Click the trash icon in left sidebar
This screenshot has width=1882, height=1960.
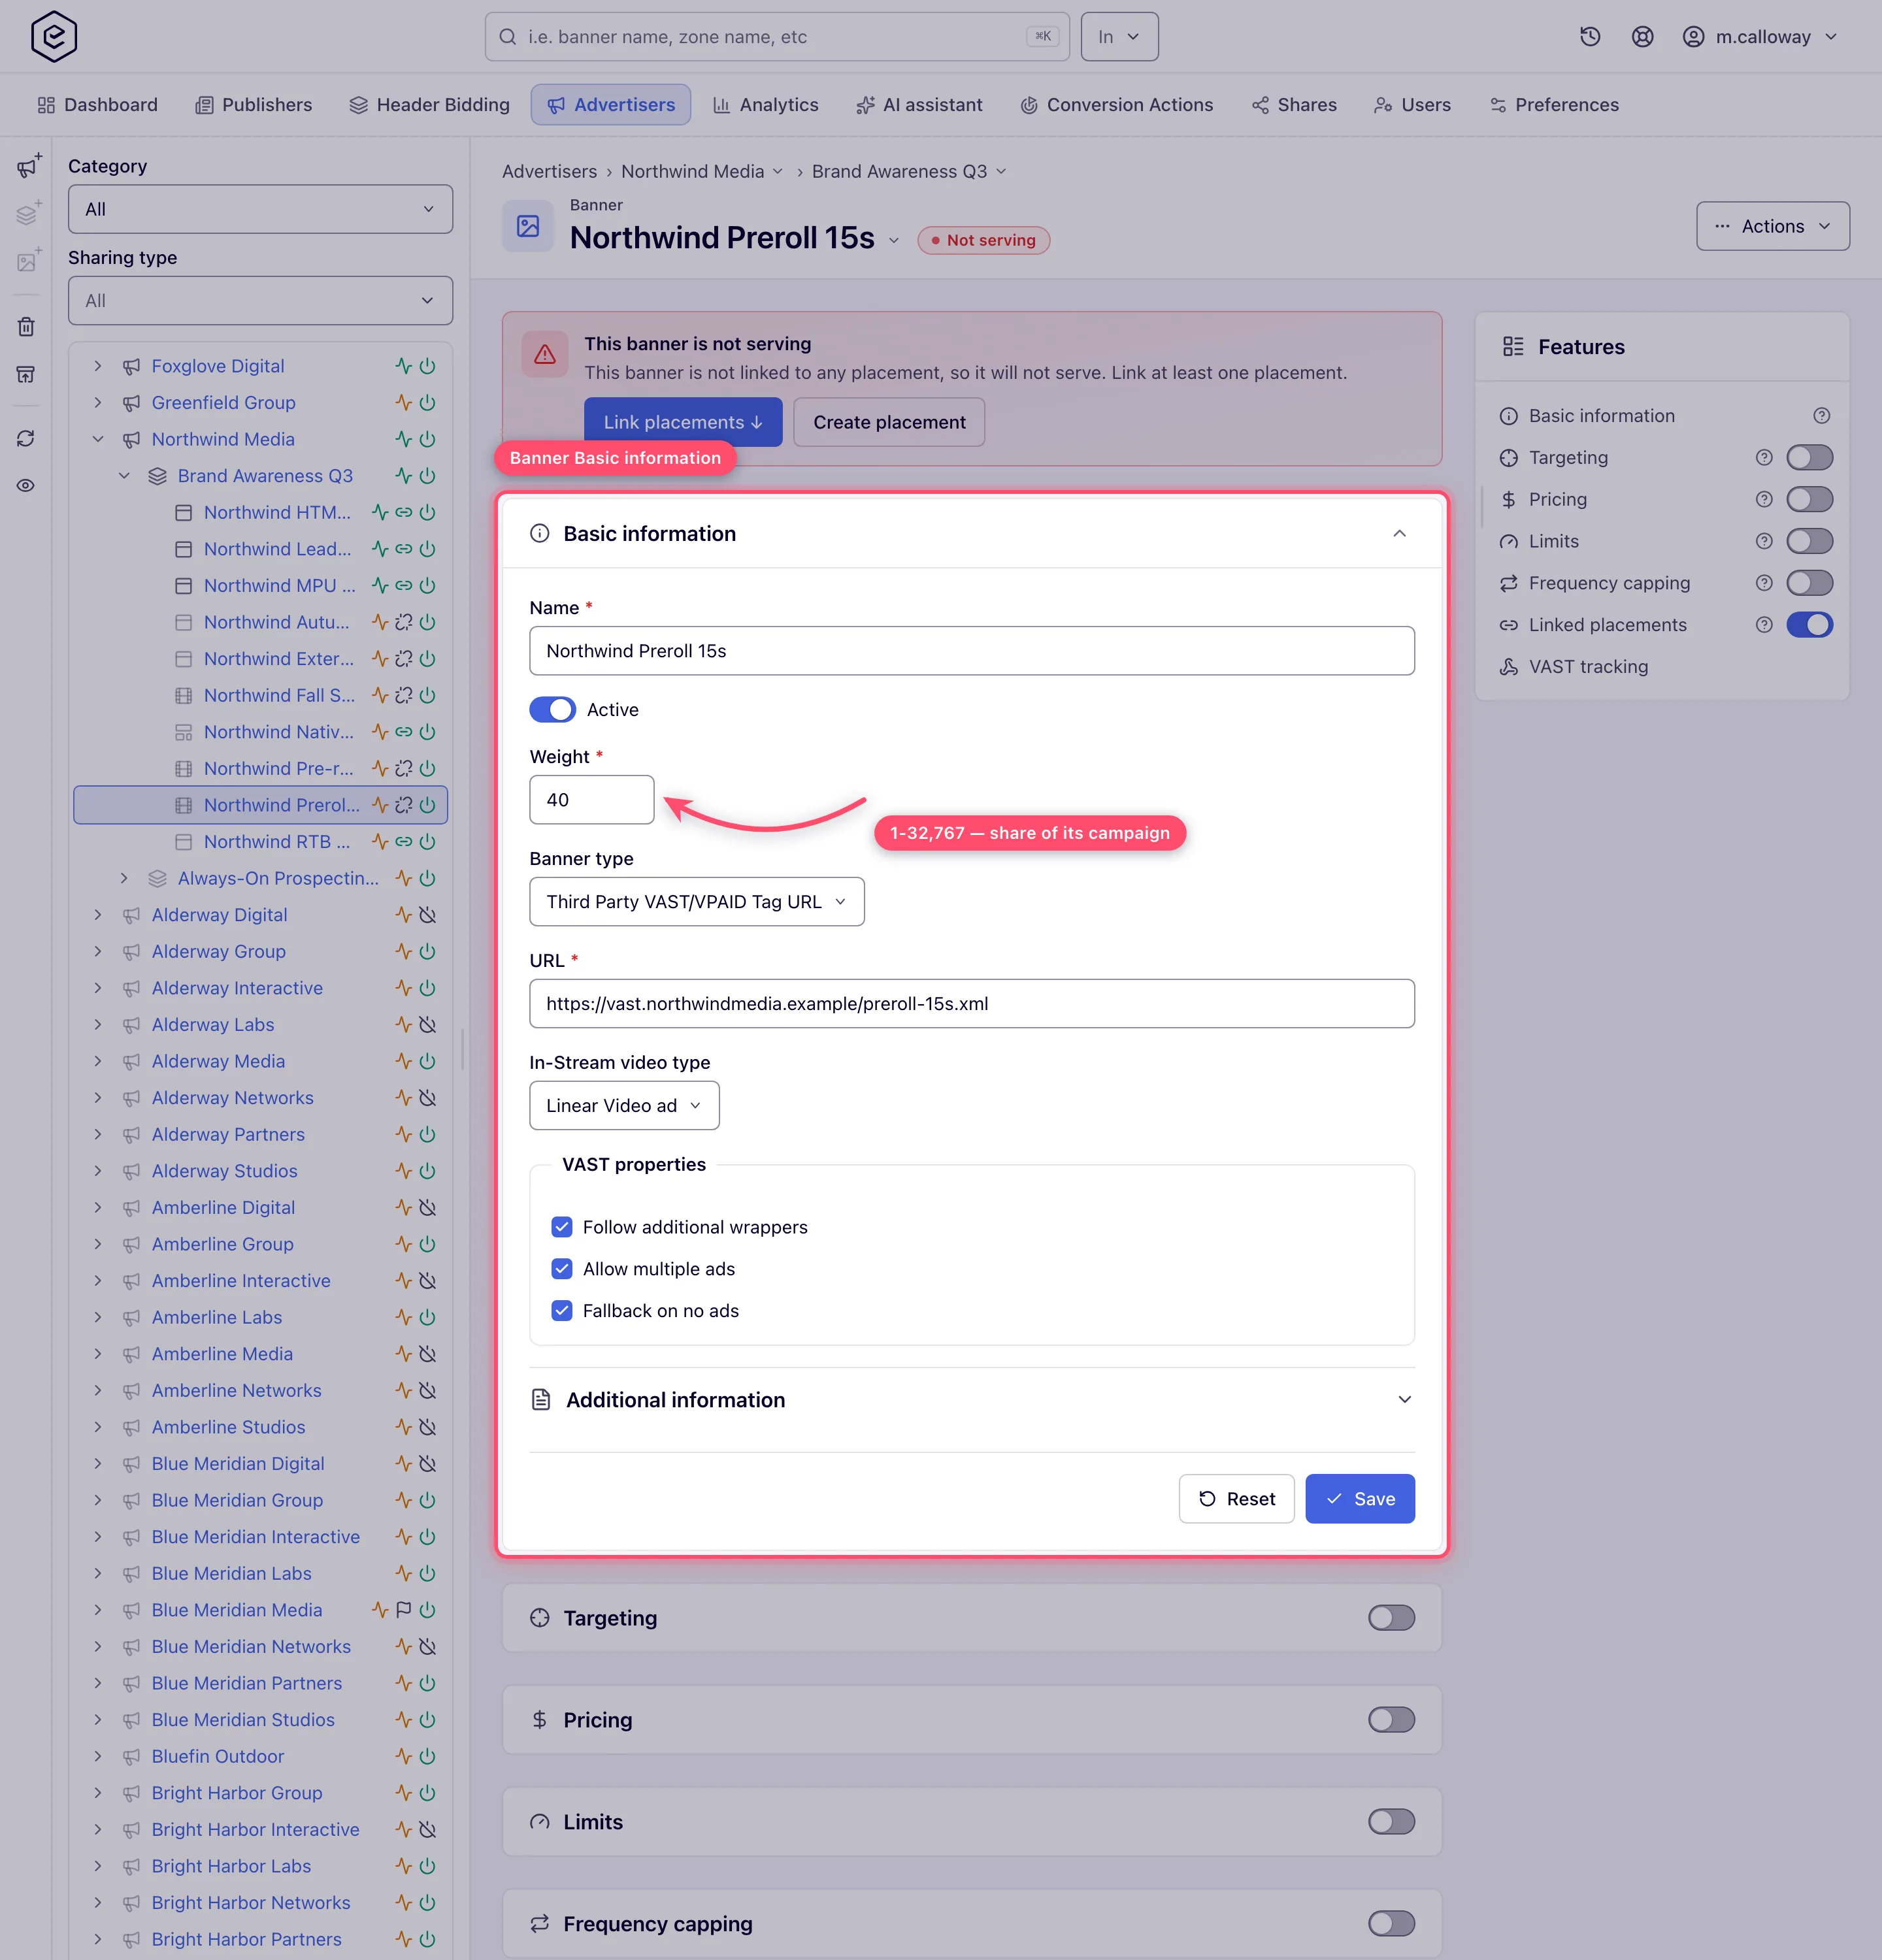pos(27,327)
